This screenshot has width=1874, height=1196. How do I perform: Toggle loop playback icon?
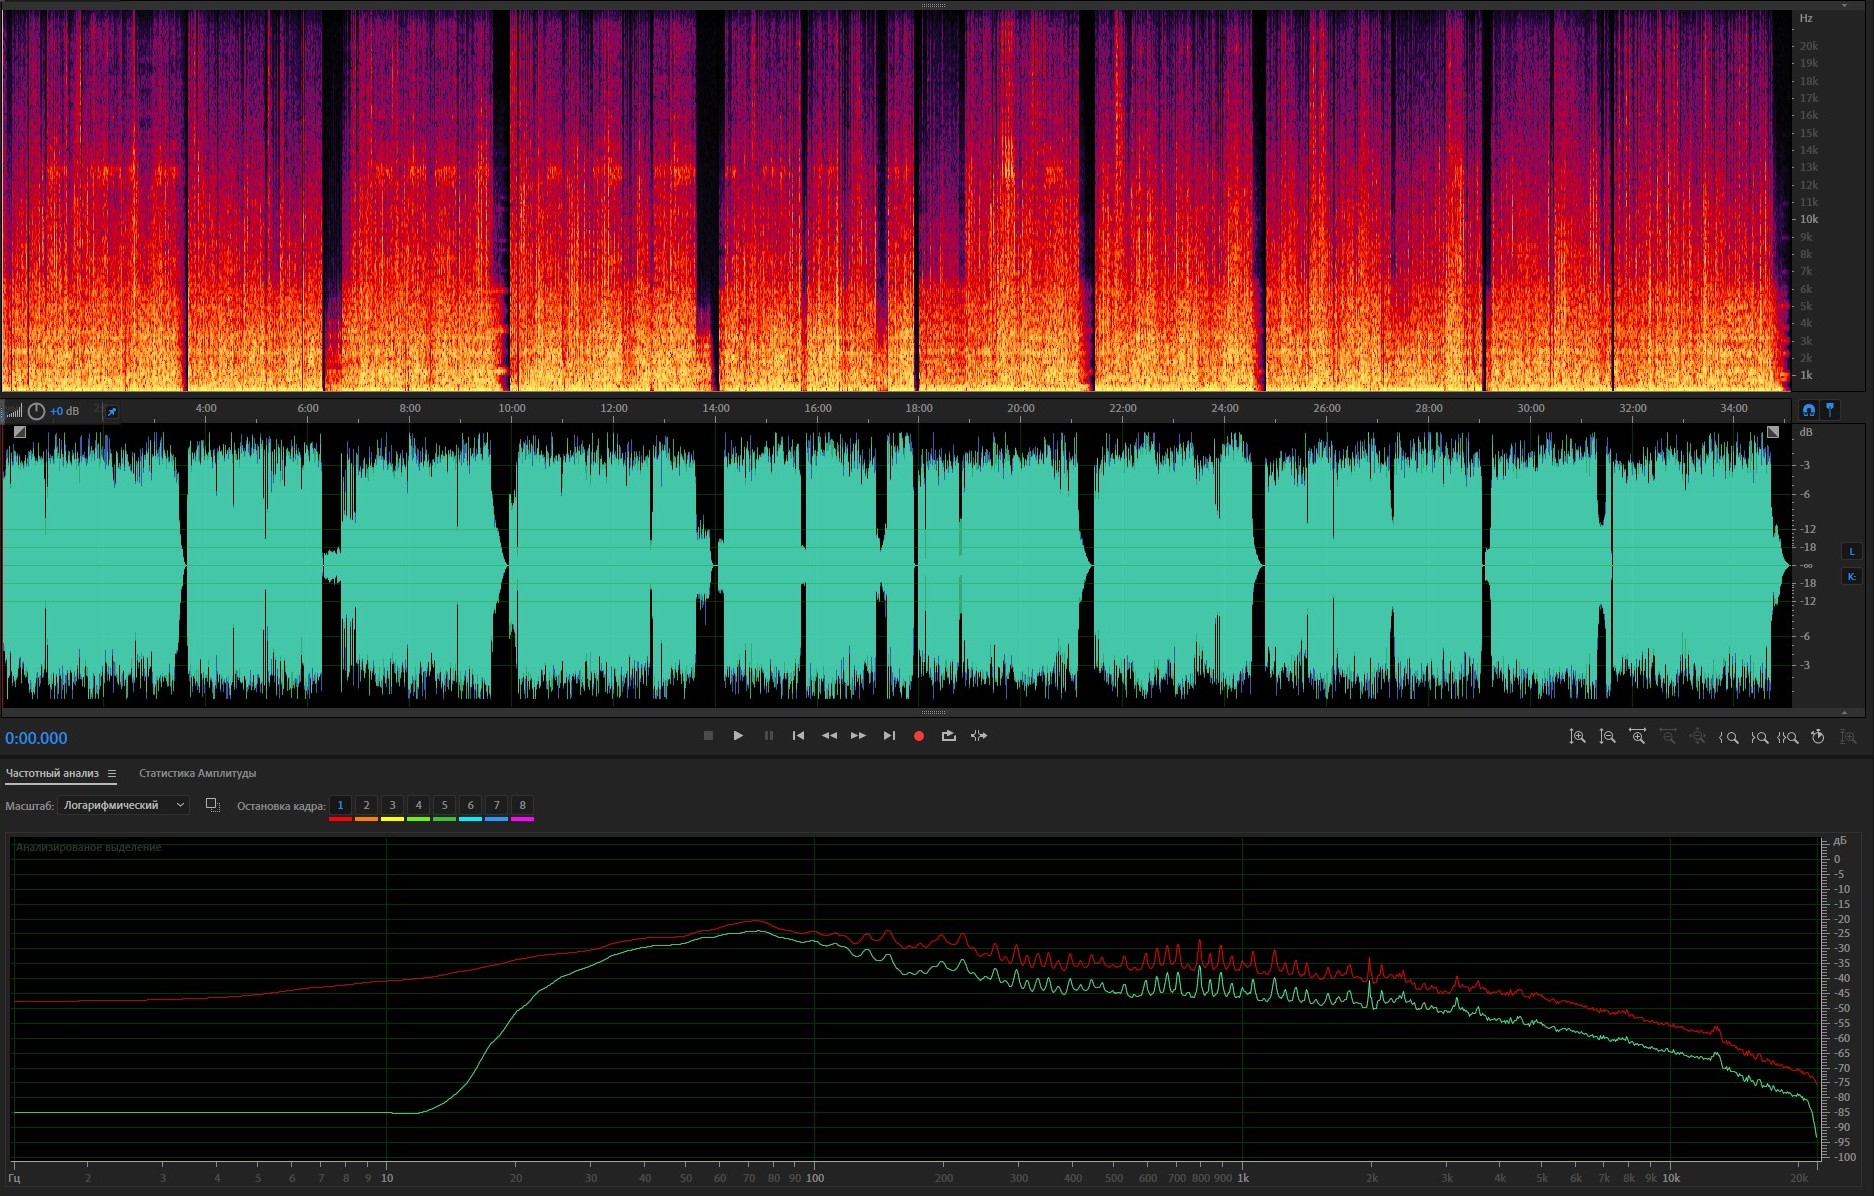pos(948,736)
